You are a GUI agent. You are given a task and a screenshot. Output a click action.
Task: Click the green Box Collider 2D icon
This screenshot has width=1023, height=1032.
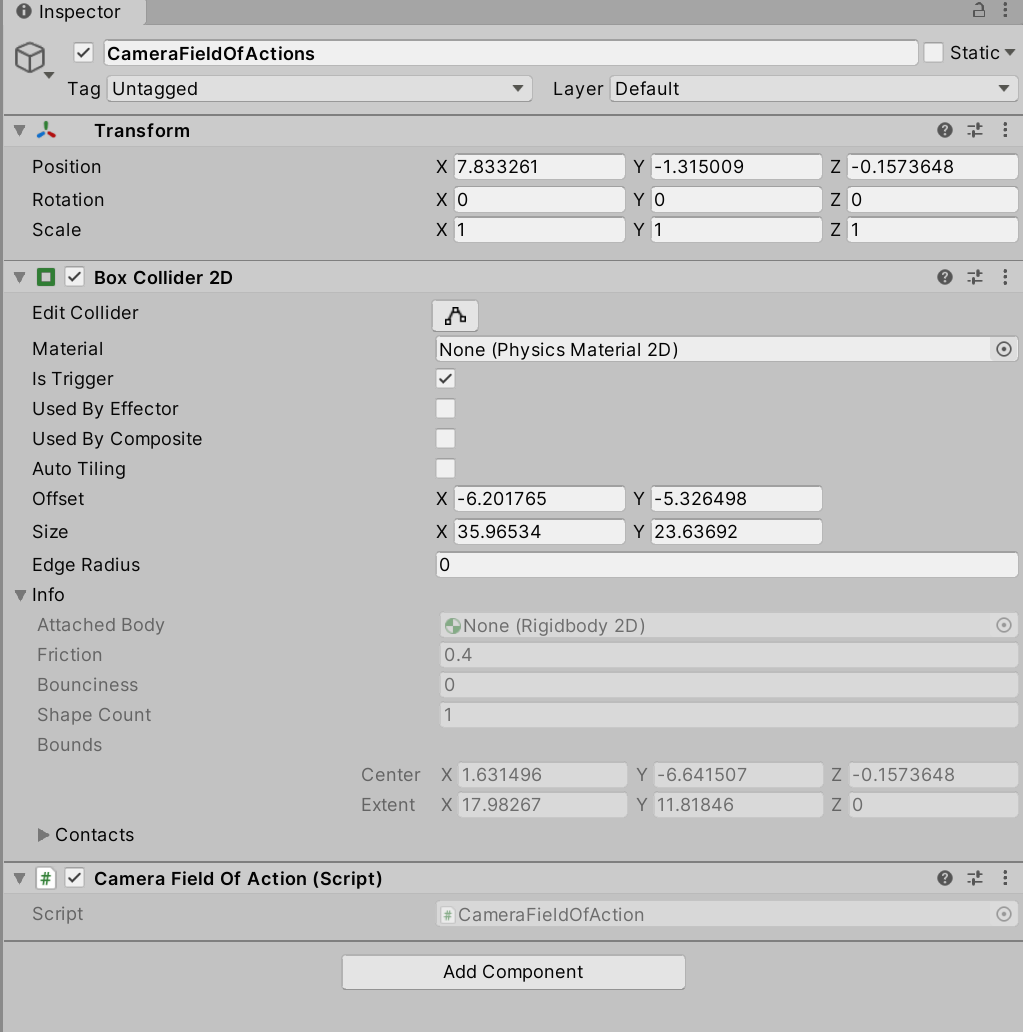click(46, 277)
